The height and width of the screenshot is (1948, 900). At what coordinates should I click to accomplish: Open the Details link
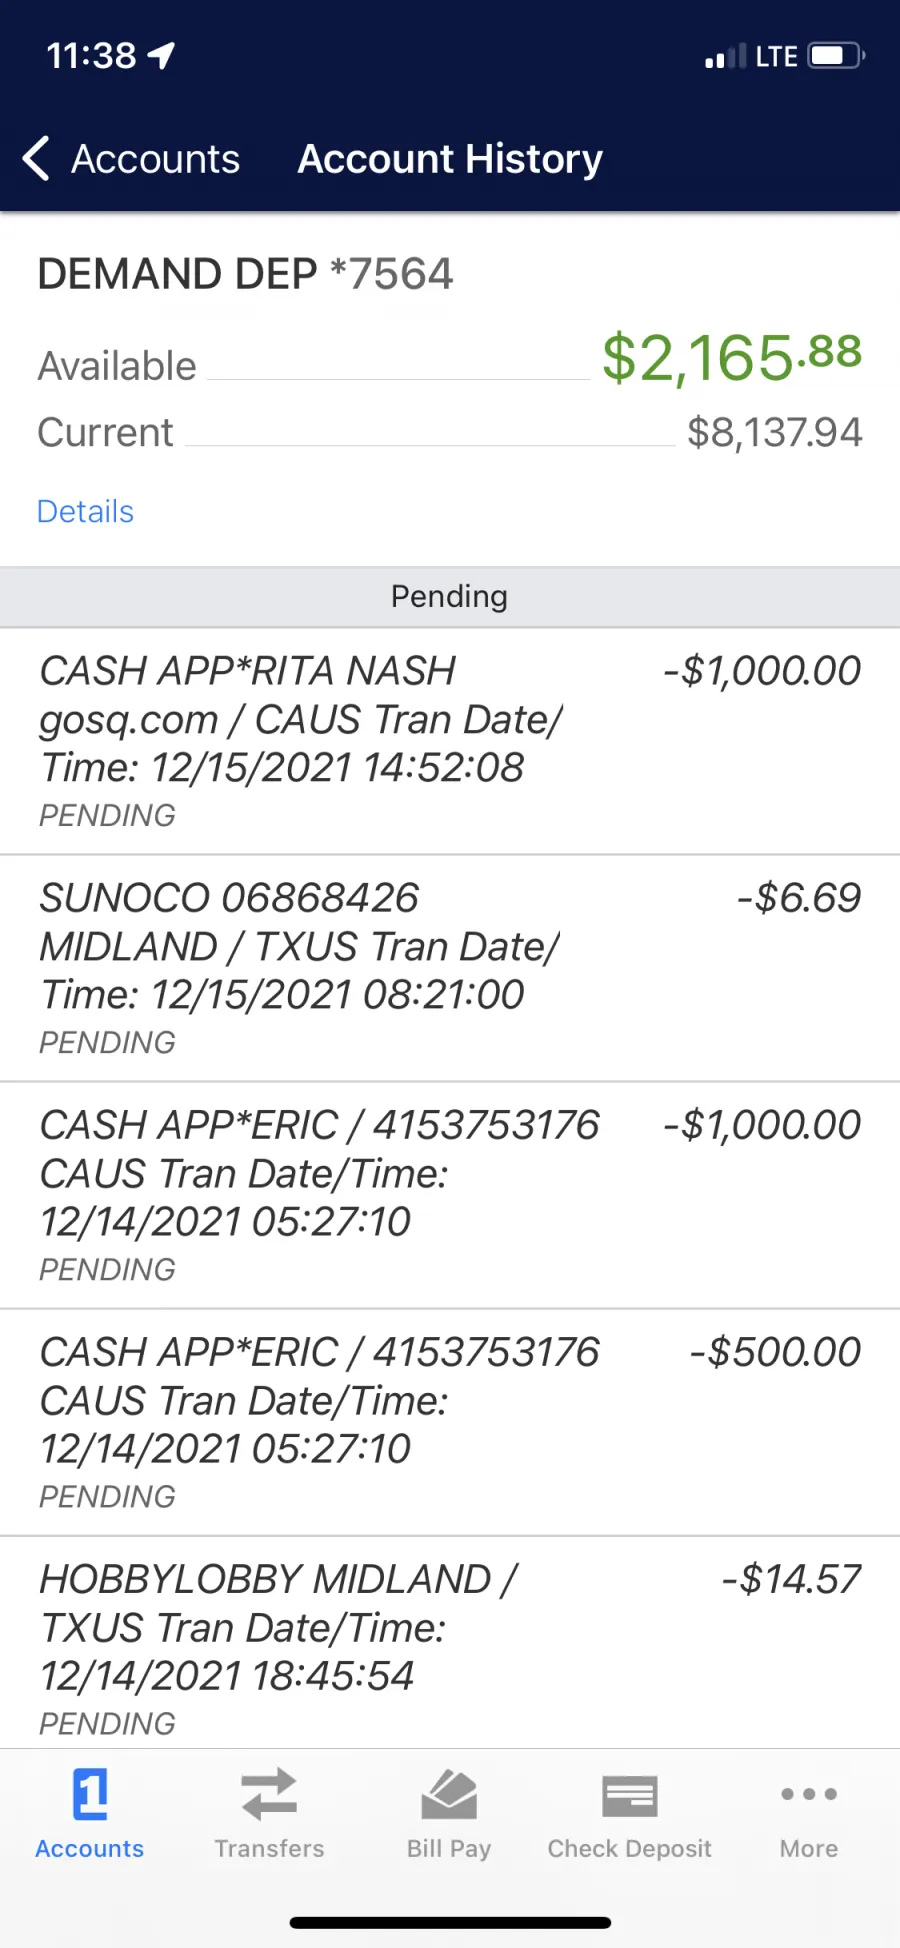pos(85,511)
